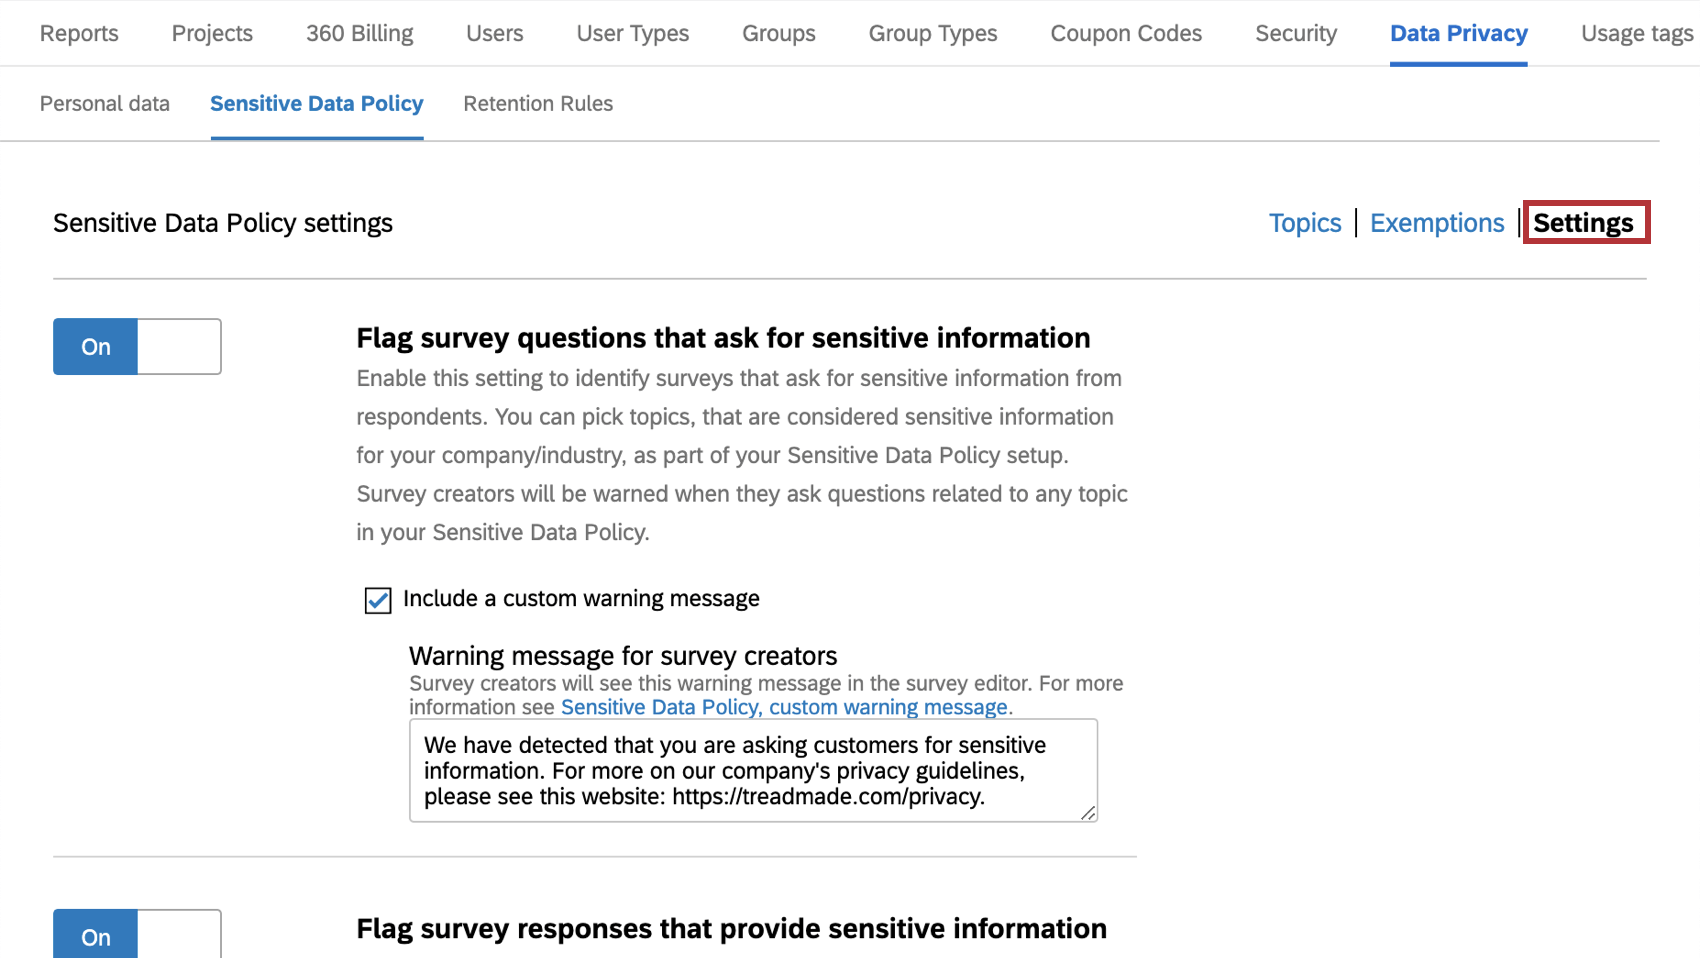Select the Group Types tab
The height and width of the screenshot is (958, 1700).
[932, 33]
